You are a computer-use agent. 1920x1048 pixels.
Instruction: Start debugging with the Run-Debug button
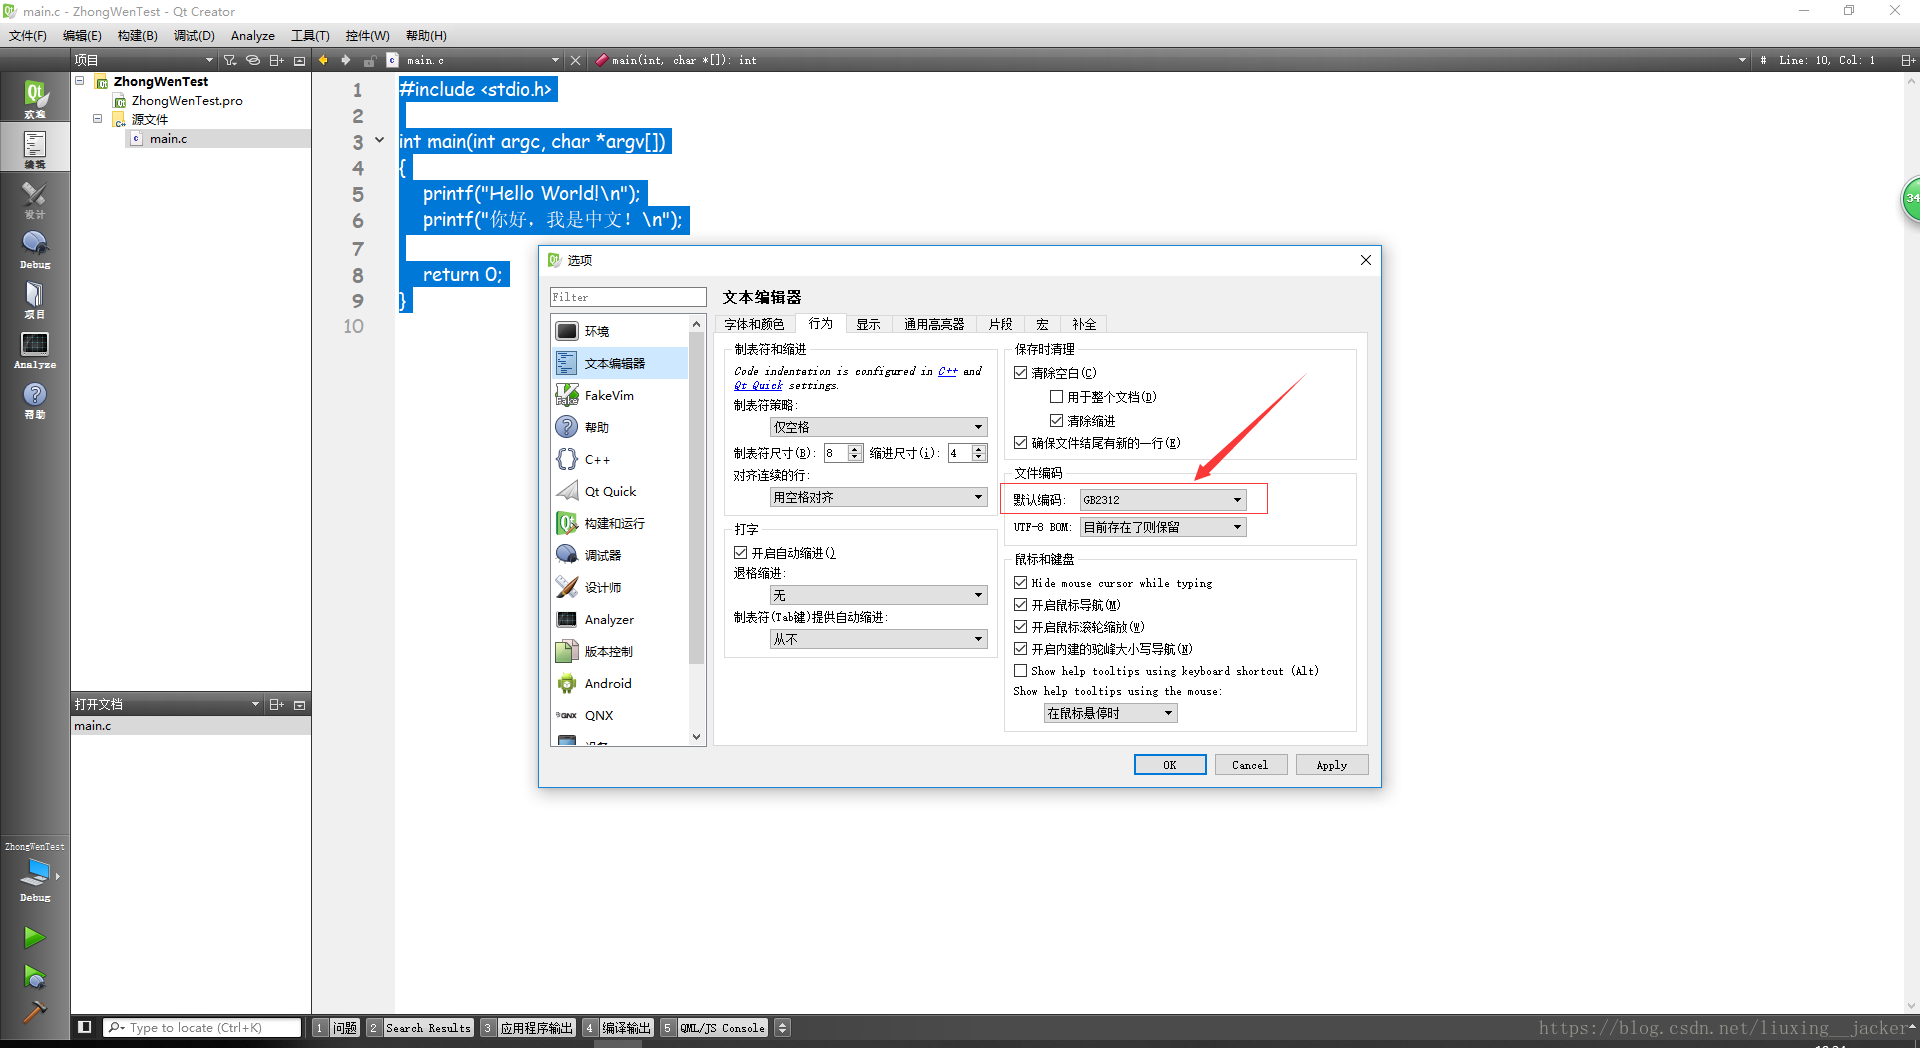34,976
